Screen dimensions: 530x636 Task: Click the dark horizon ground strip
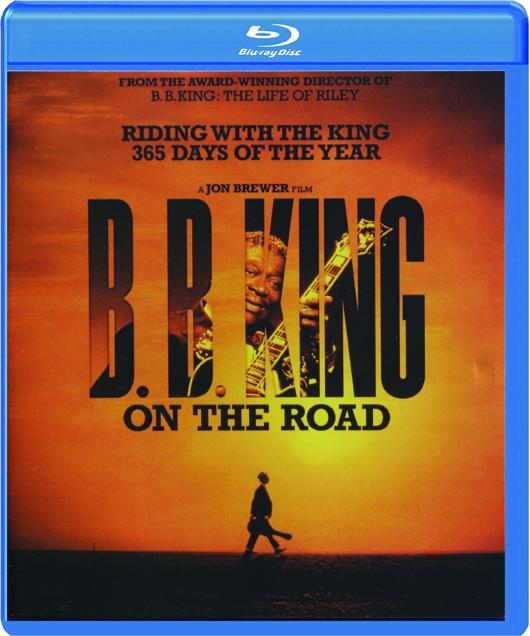point(256,584)
